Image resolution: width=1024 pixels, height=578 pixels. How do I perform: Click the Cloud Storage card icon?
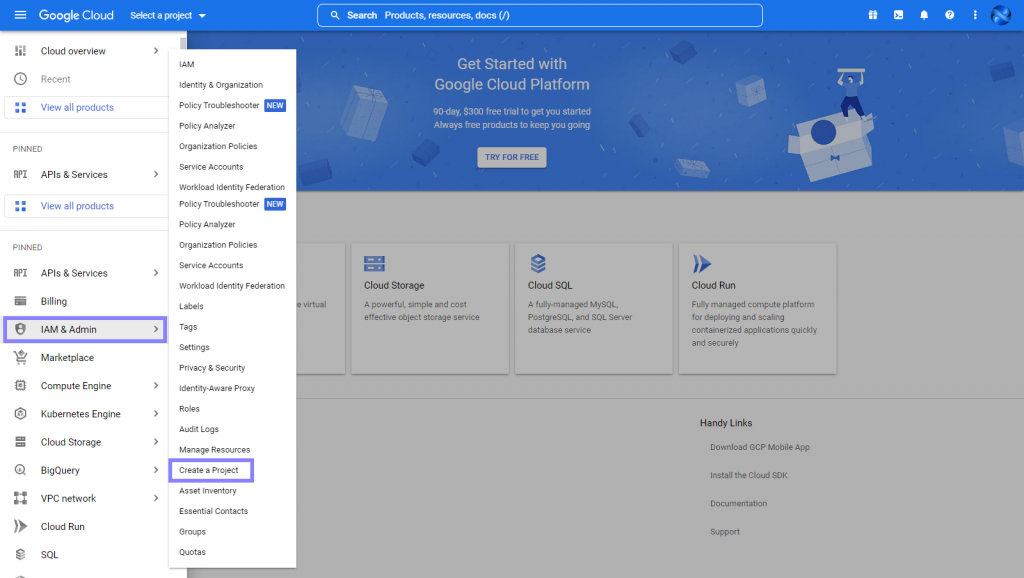374,264
